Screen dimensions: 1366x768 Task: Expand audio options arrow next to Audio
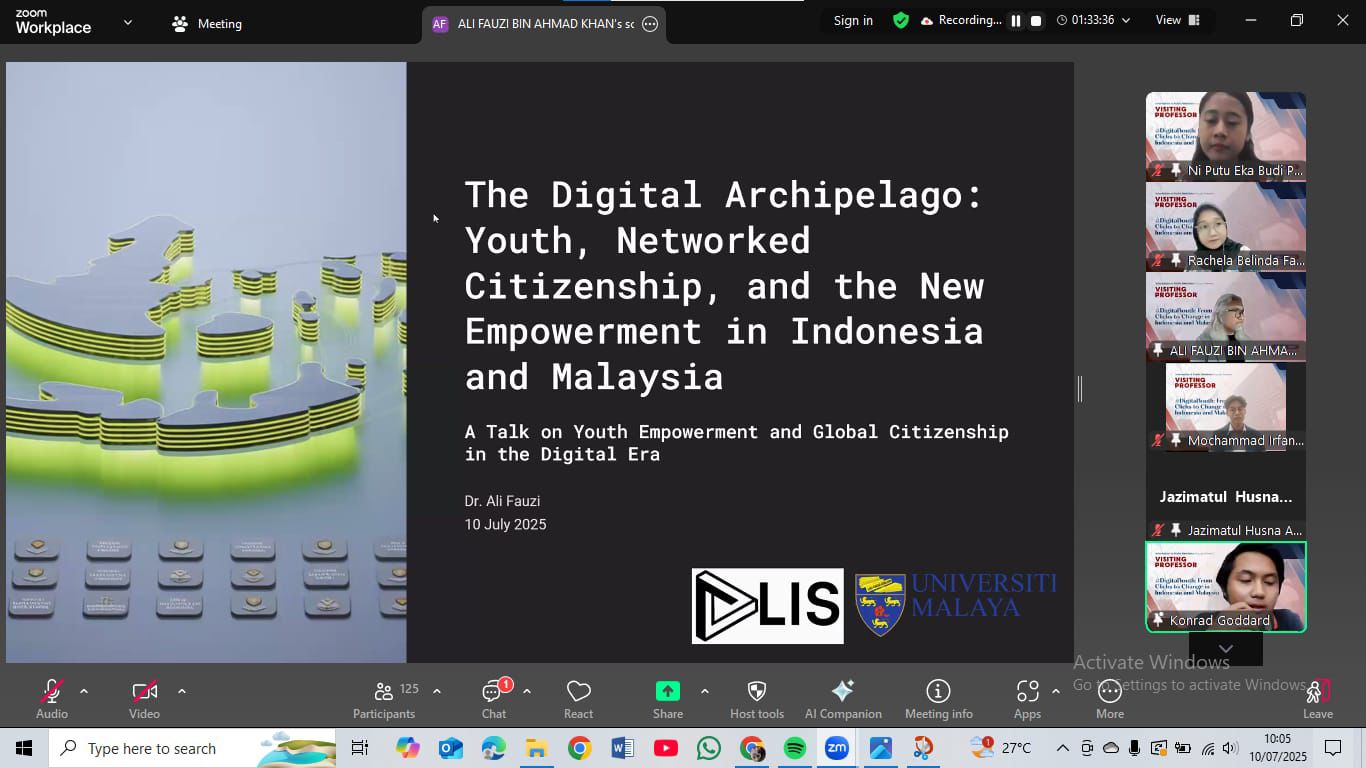(x=84, y=691)
